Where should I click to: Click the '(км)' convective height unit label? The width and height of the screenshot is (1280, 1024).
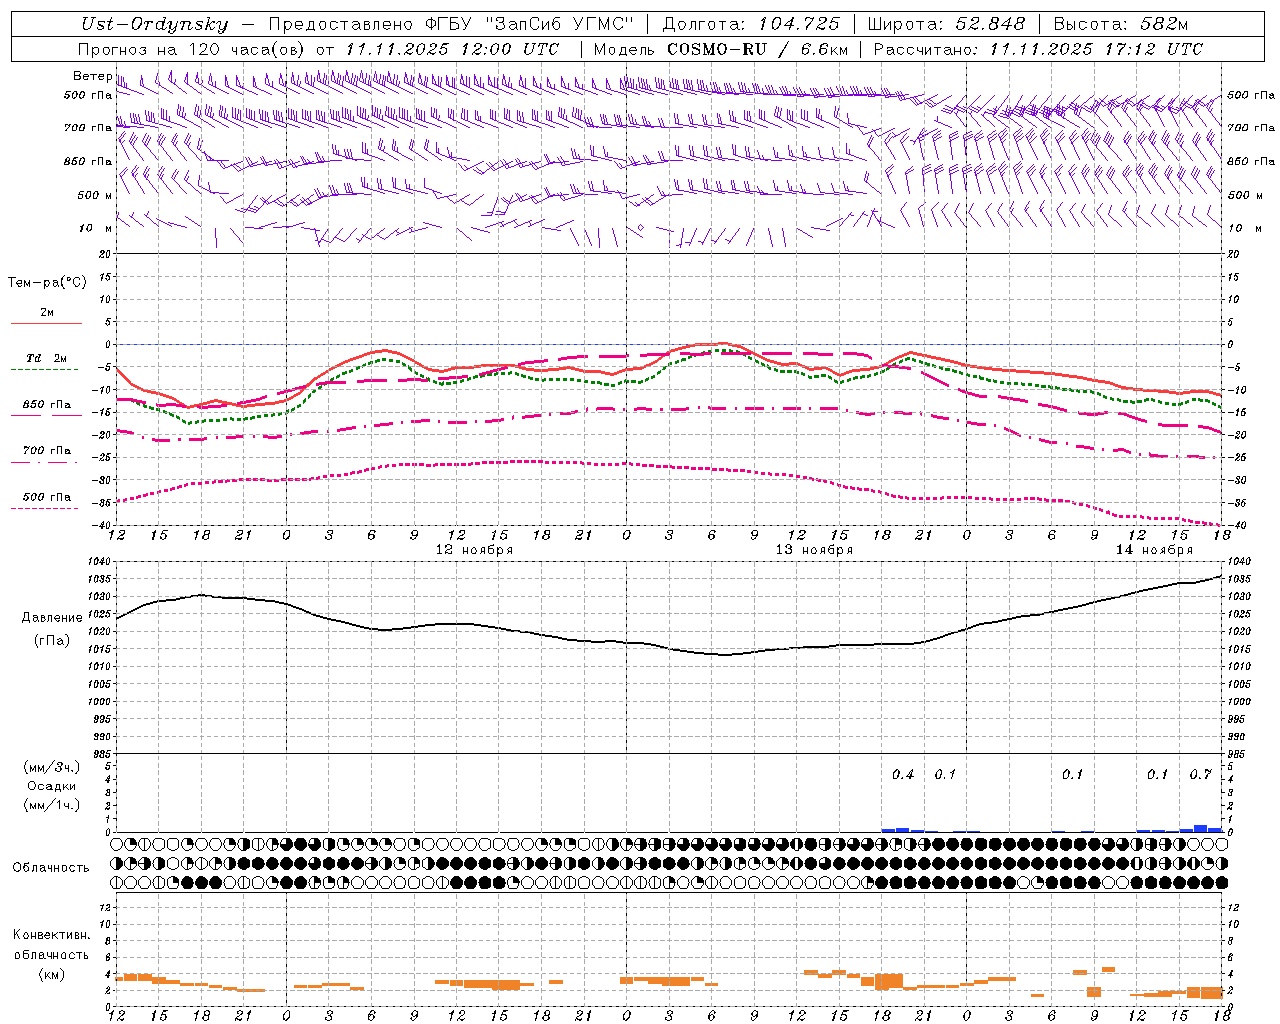[51, 974]
